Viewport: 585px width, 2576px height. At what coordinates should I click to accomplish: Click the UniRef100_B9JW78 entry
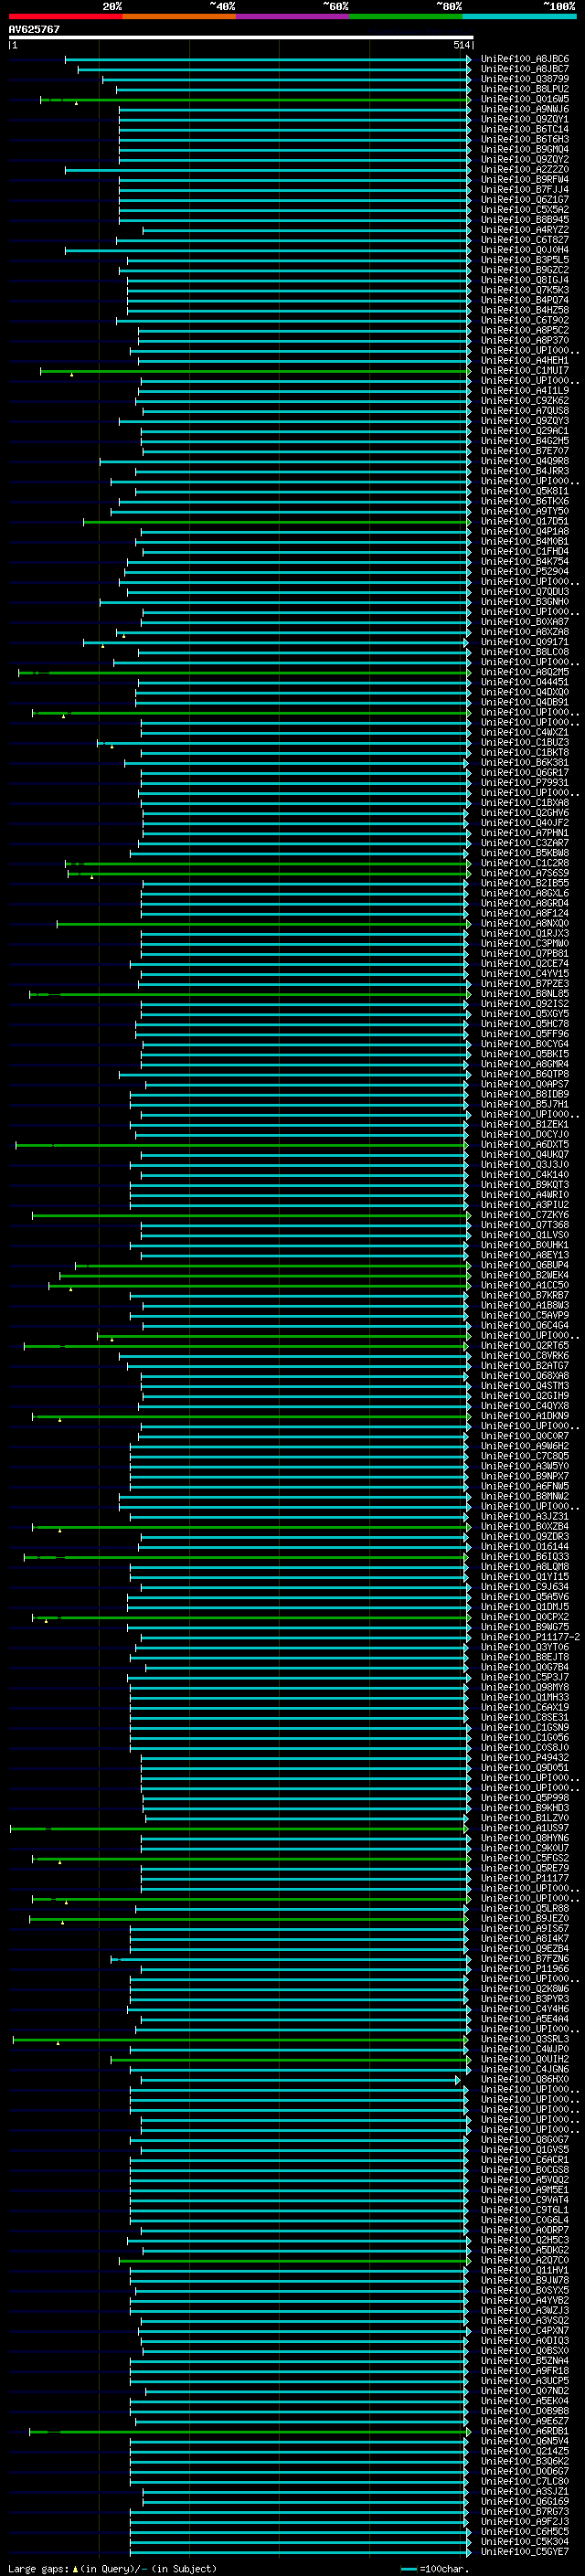[525, 2280]
